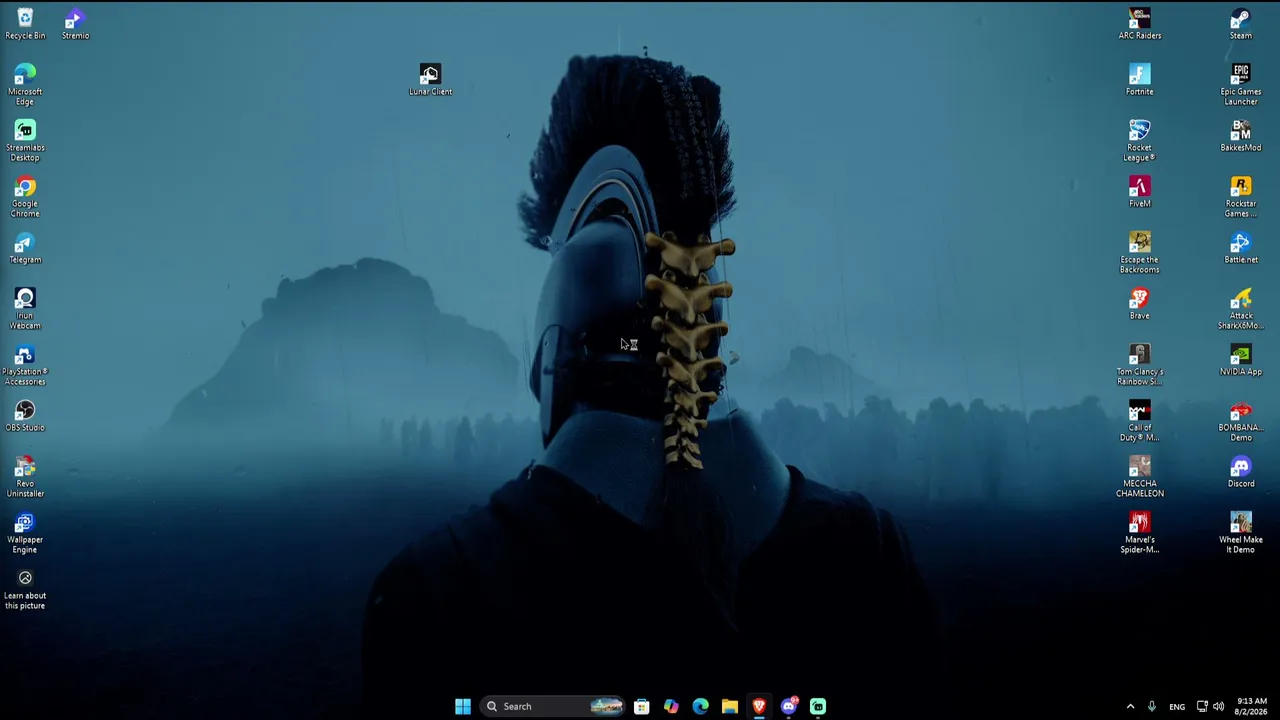Open File Explorer from the taskbar

click(730, 707)
